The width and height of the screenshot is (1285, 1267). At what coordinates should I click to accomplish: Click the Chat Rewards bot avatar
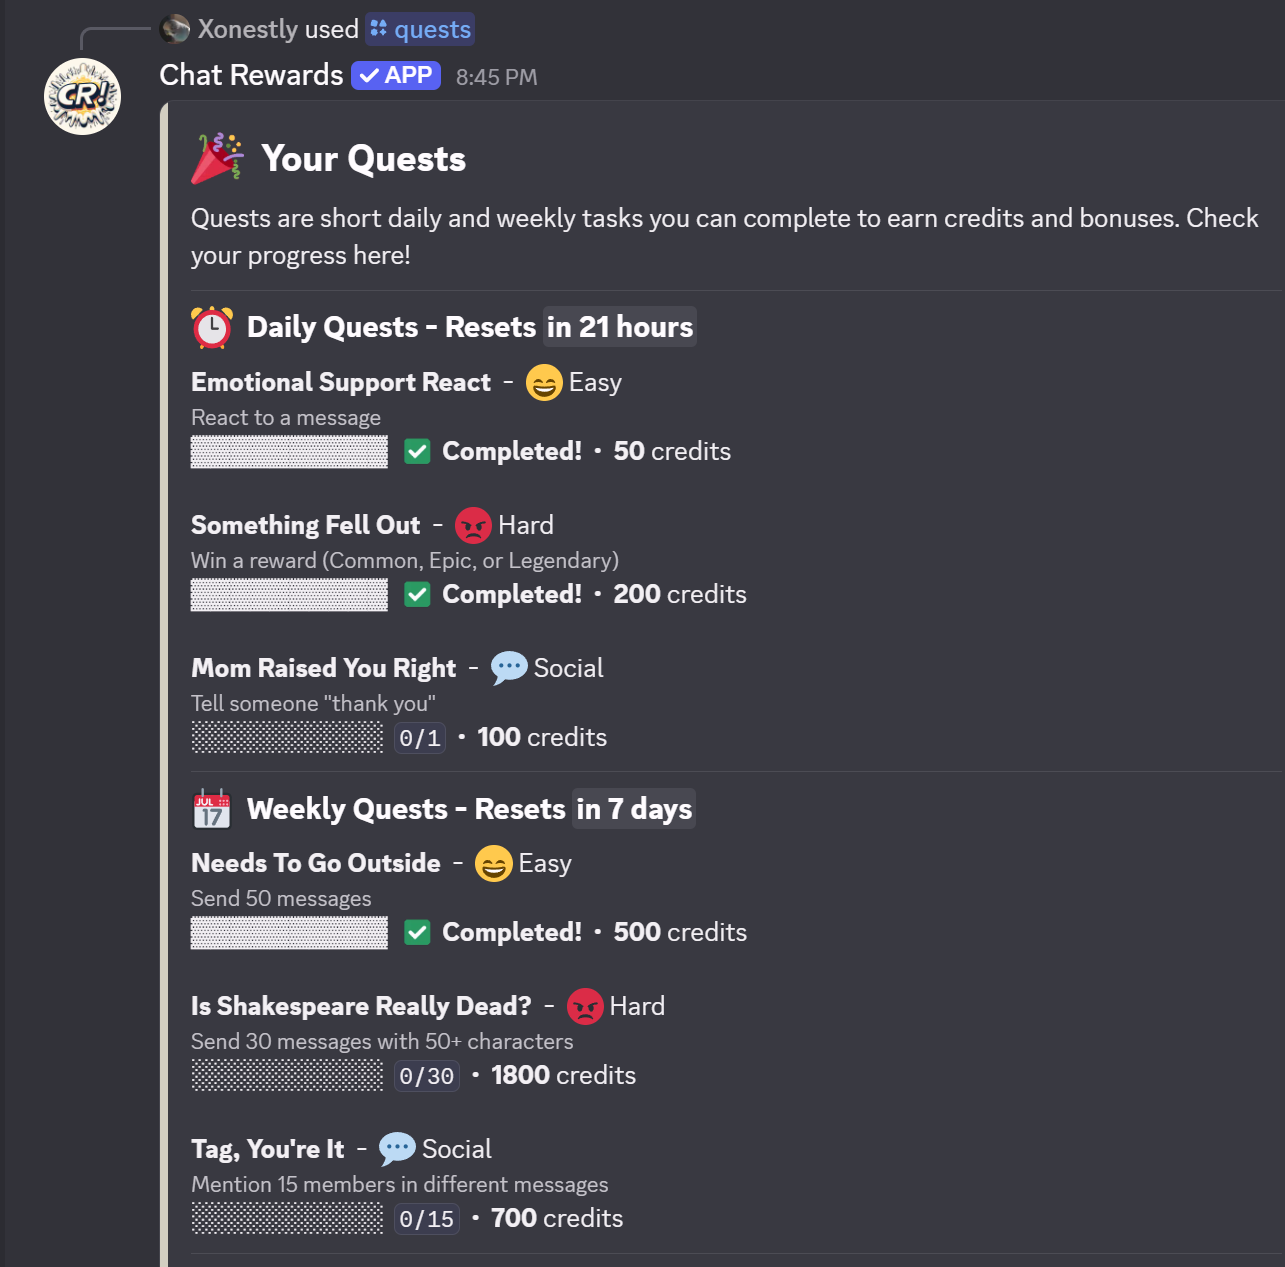pos(82,97)
